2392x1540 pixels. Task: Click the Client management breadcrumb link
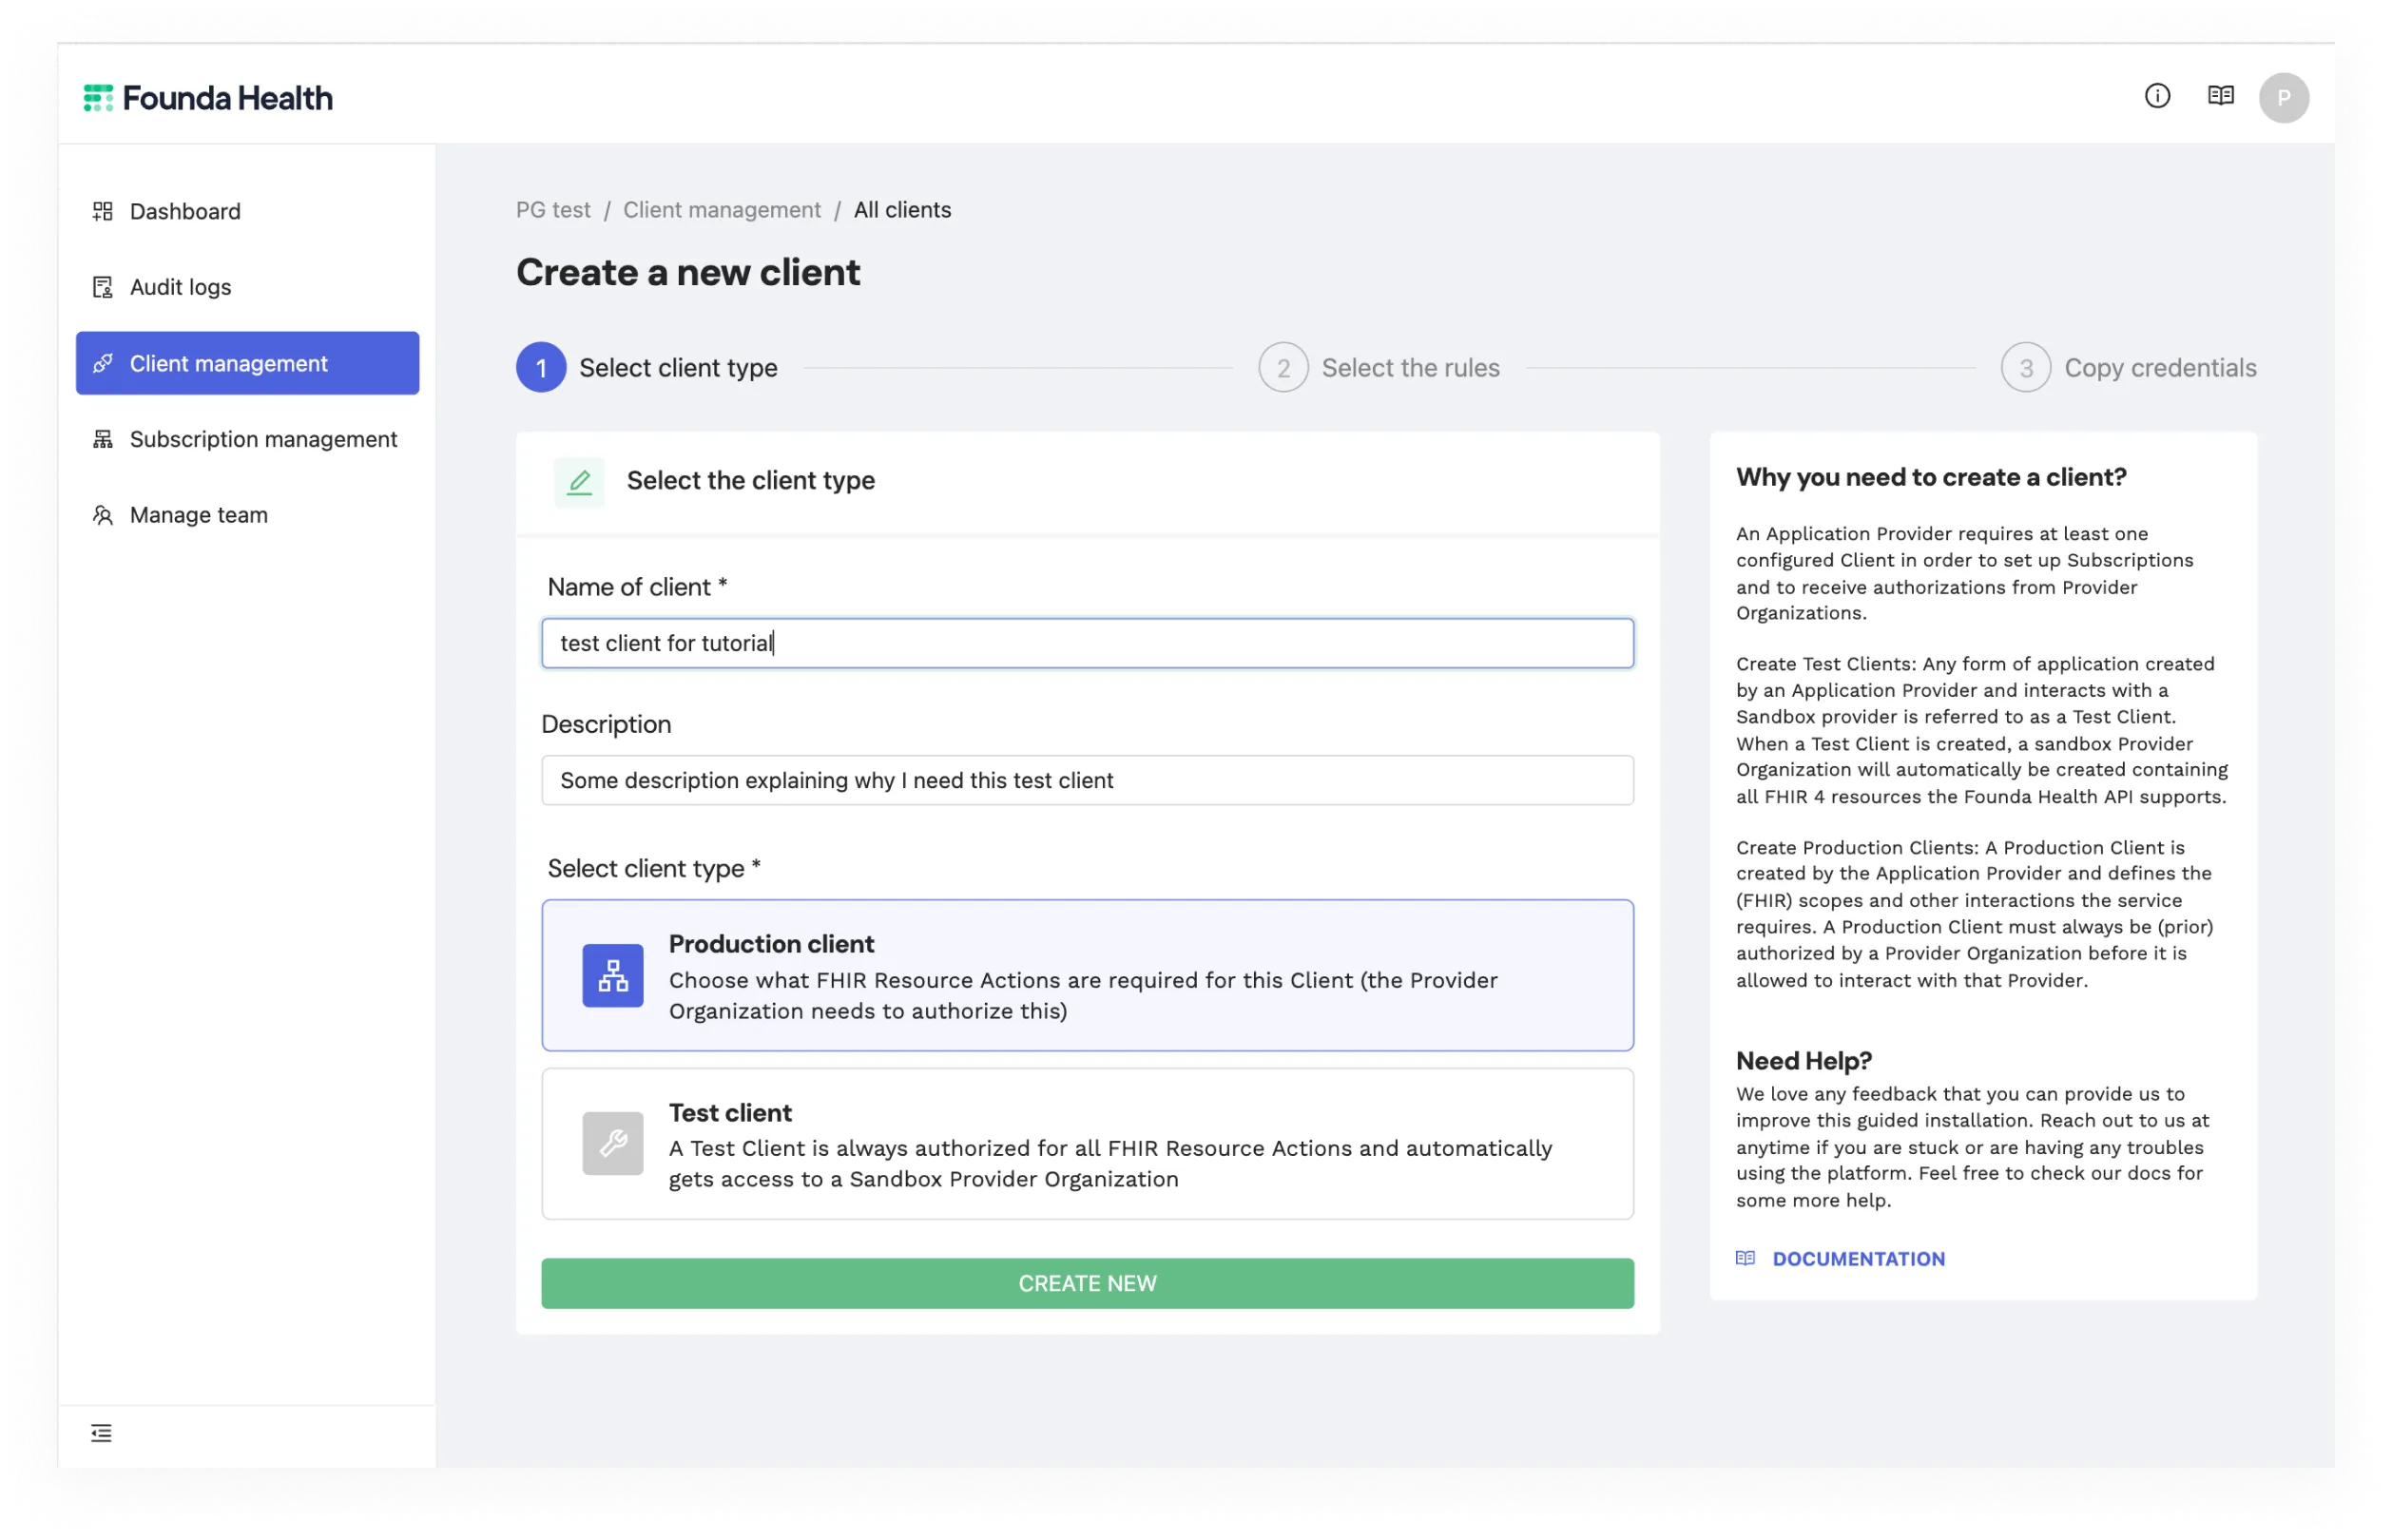point(722,210)
